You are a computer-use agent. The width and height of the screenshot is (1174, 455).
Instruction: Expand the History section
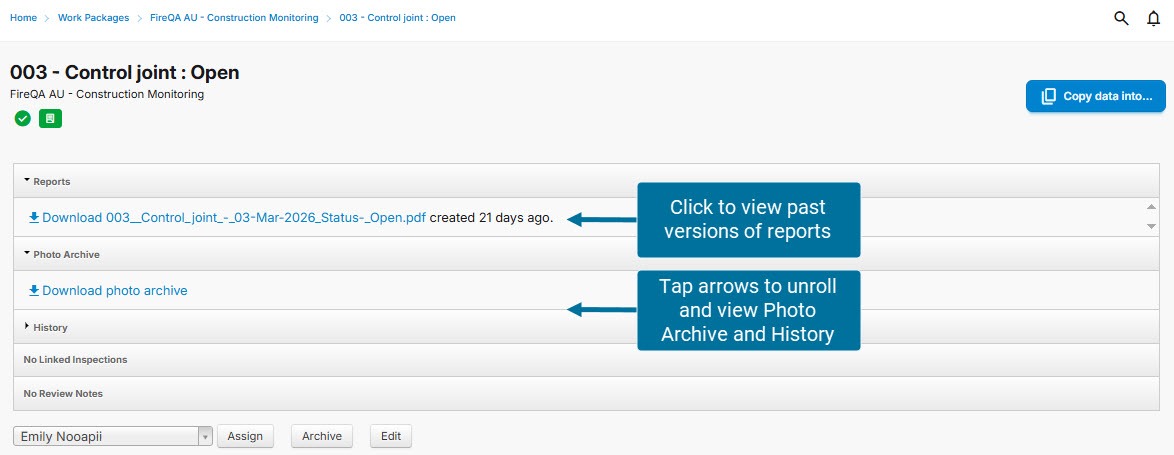tap(50, 328)
